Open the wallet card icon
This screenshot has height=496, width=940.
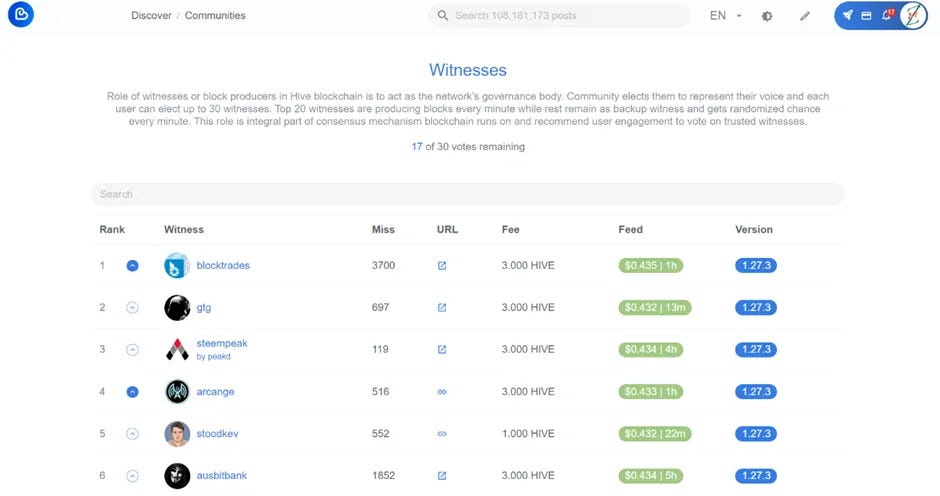point(866,16)
